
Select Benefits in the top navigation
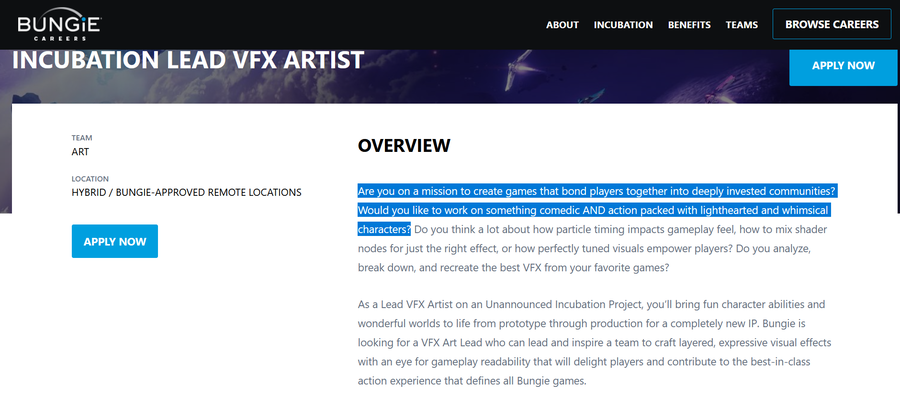(689, 25)
